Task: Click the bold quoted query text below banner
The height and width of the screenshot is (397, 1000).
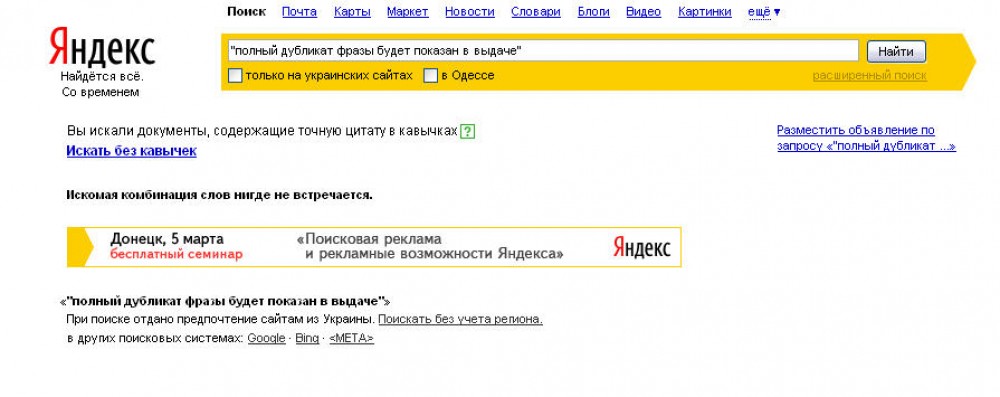Action: [x=224, y=301]
